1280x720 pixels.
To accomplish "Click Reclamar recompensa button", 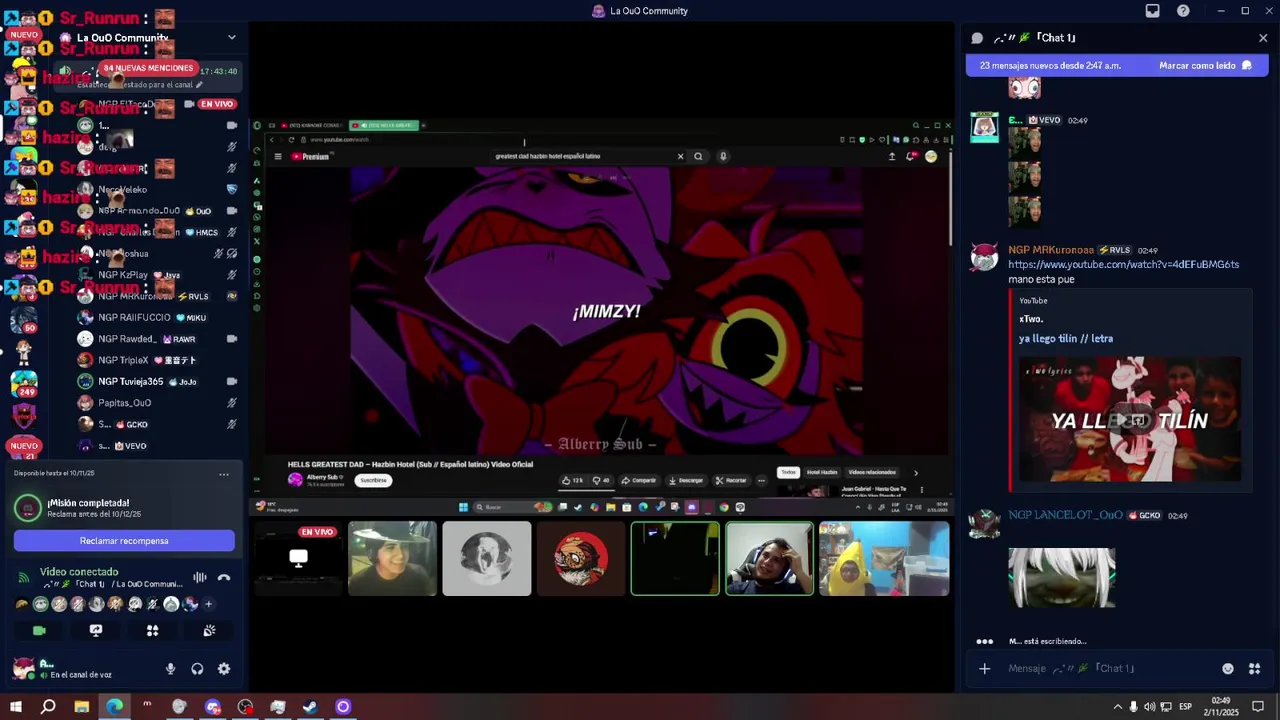I will [124, 541].
